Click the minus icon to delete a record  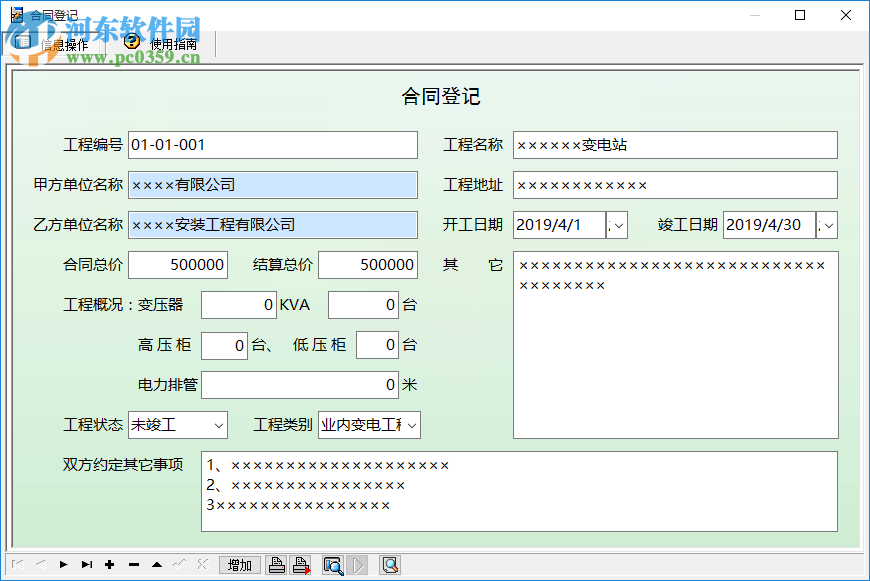pyautogui.click(x=133, y=565)
